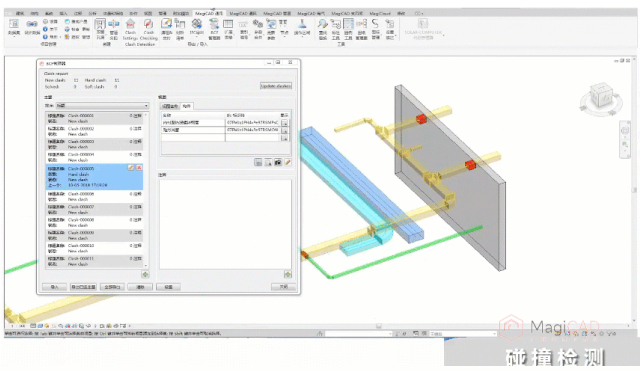Screen dimensions: 643x371
Task: Click the button at the dialog's bottom-right corner
Action: [283, 287]
